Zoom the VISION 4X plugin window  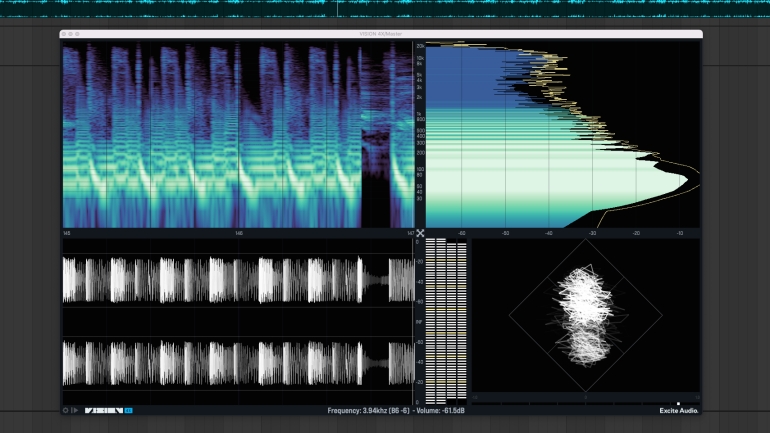click(78, 34)
